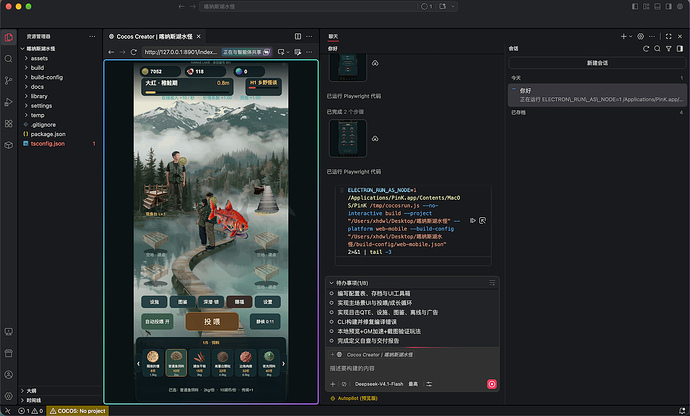Viewport: 690px width, 416px height.
Task: Click the chat prompt input field
Action: (x=411, y=368)
